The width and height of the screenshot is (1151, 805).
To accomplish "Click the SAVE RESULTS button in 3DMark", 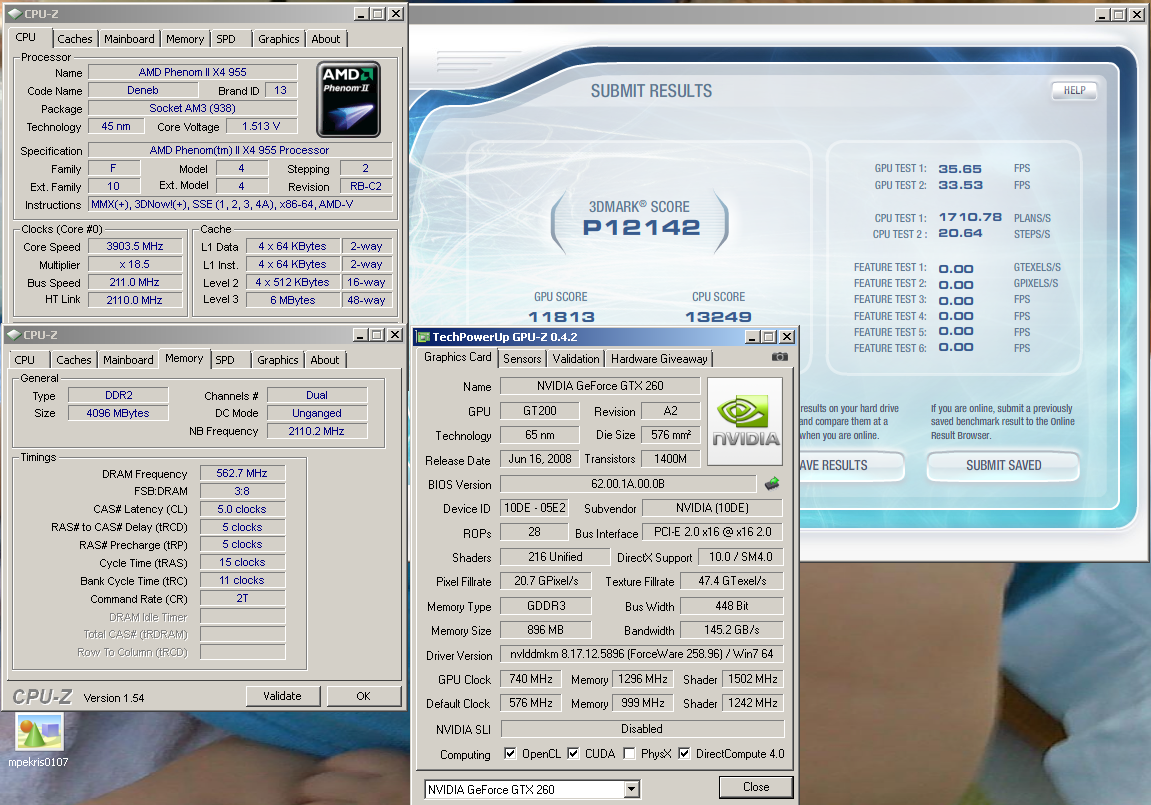I will 850,465.
